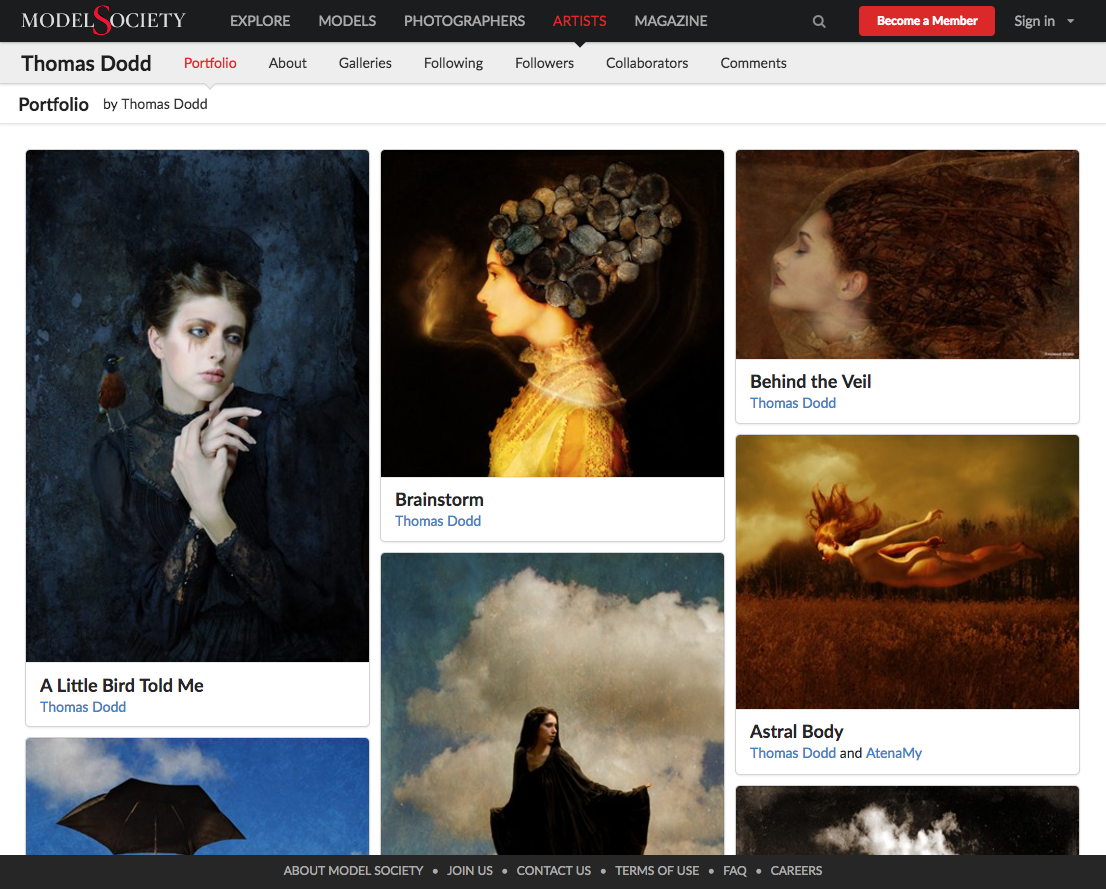This screenshot has height=889, width=1106.
Task: Click the Model Society logo
Action: pos(103,20)
